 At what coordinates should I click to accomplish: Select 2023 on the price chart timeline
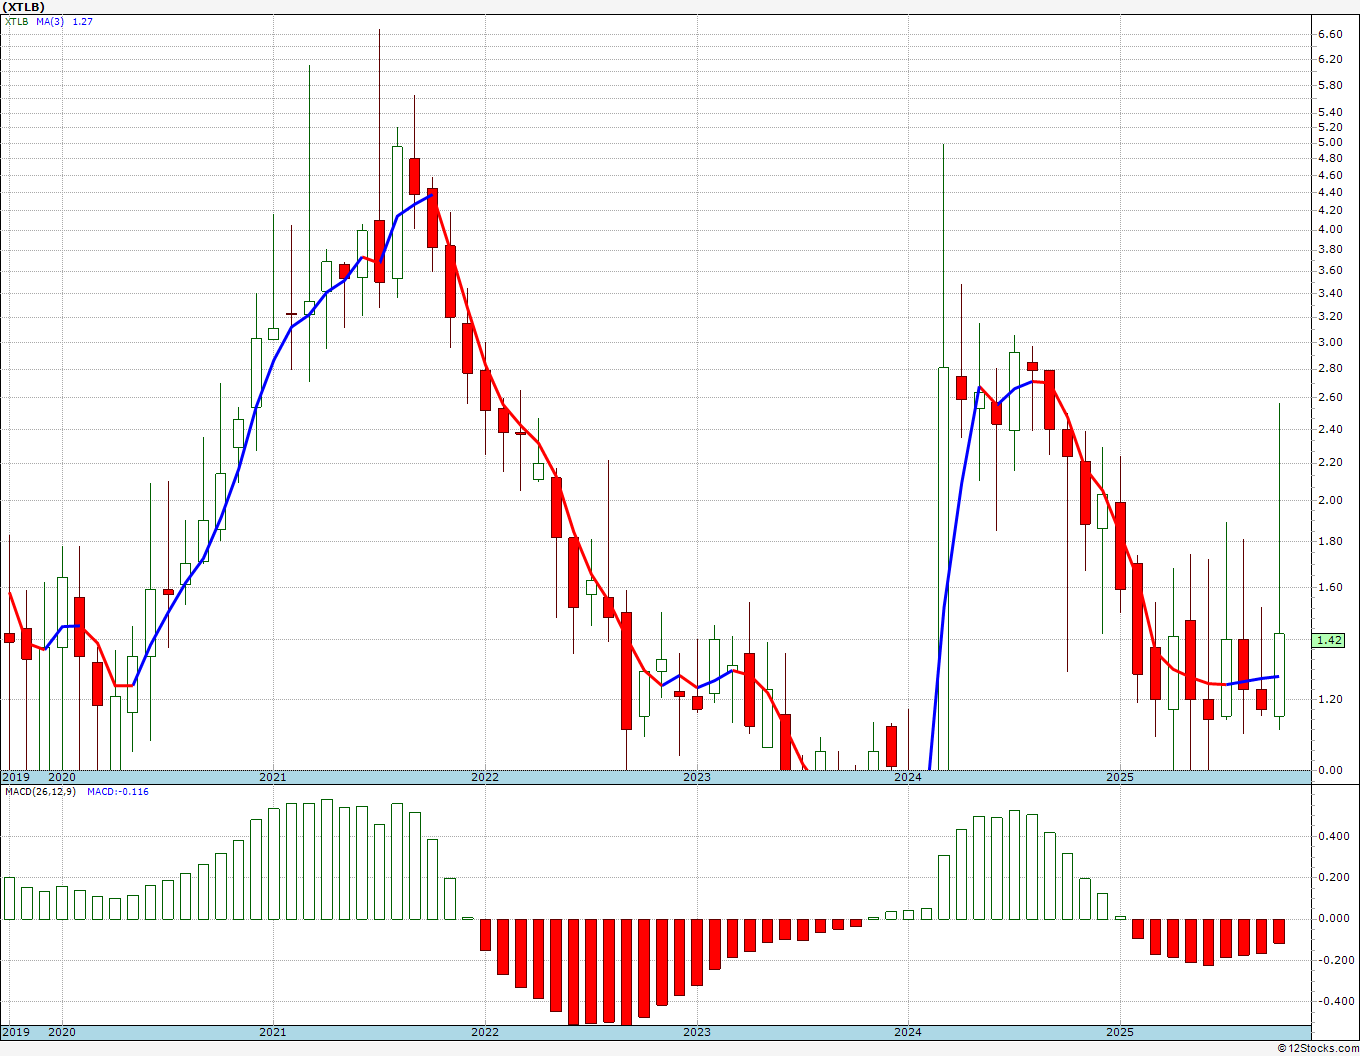(696, 777)
